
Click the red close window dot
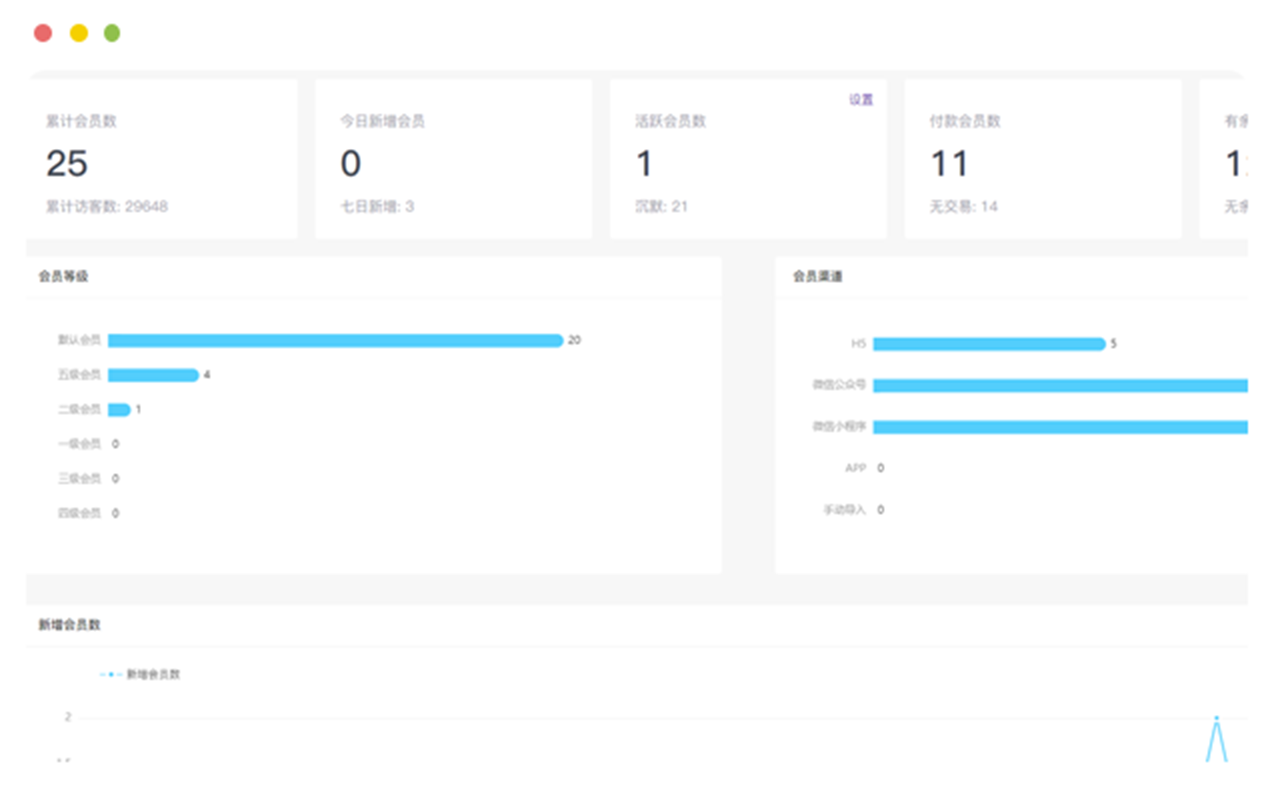[x=43, y=33]
